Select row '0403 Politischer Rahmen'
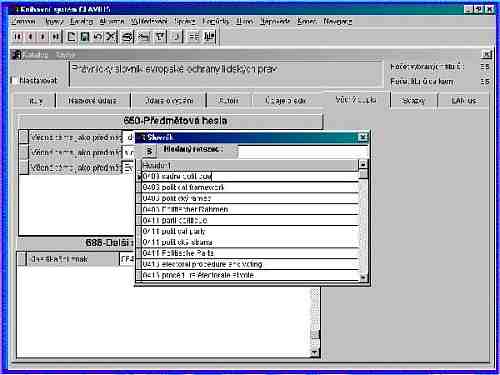This screenshot has height=375, width=500. 250,209
